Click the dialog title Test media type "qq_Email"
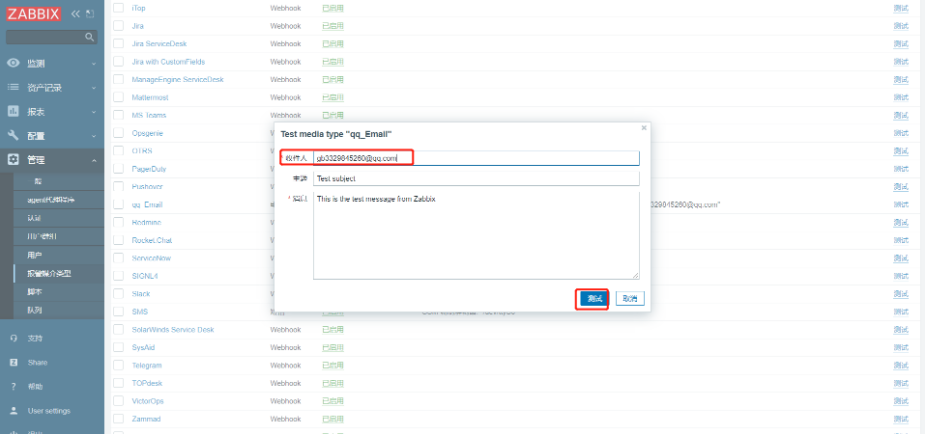Screen dimensions: 925x434 (336, 134)
